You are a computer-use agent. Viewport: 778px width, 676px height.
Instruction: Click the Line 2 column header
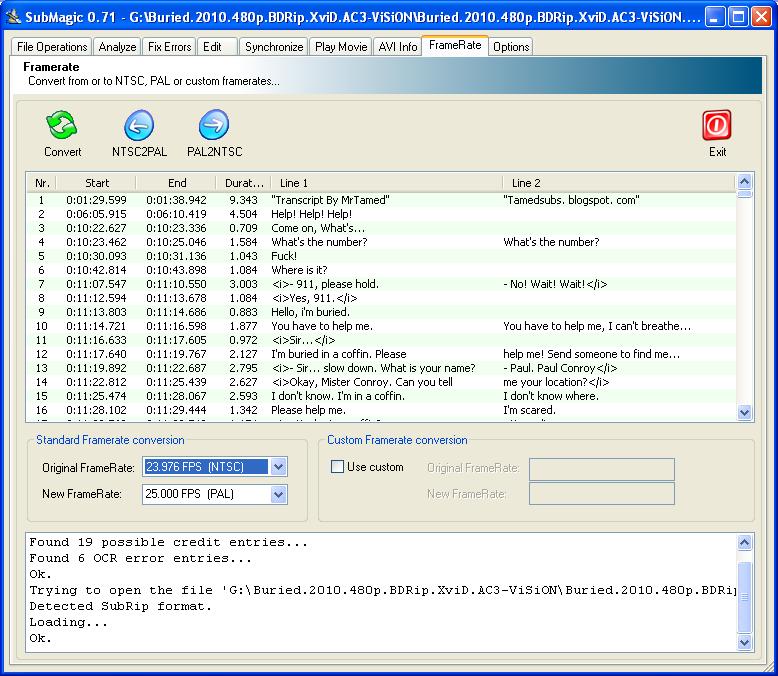tap(619, 183)
